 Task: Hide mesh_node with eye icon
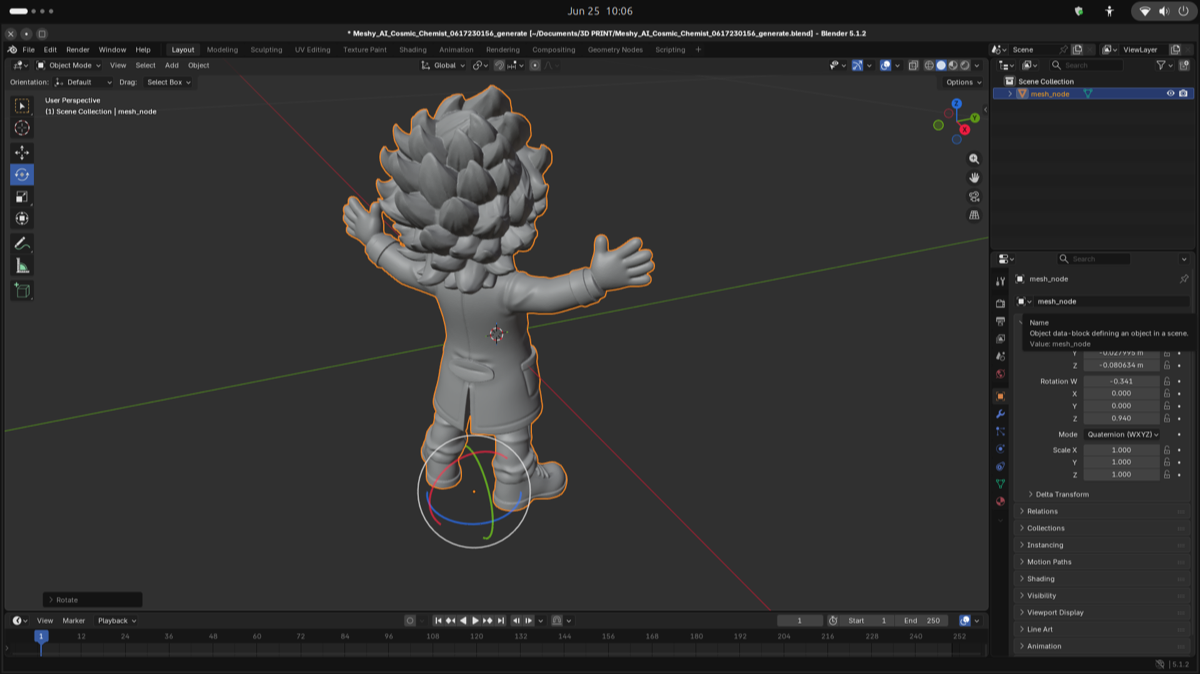[1170, 94]
